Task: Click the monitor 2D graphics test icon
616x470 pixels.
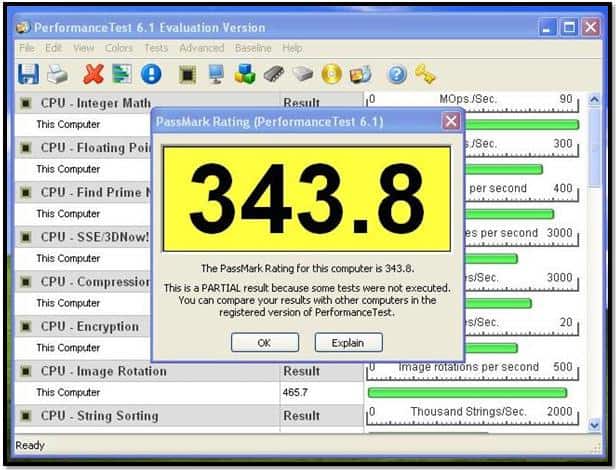Action: coord(216,73)
